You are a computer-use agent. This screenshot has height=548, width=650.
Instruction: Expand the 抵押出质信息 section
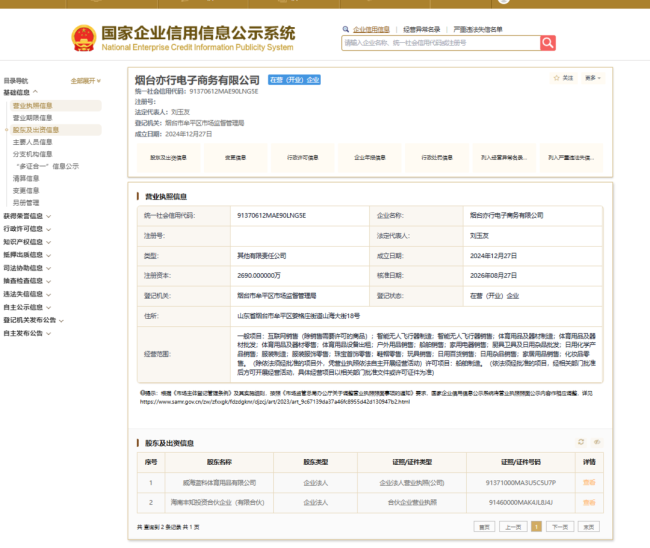pyautogui.click(x=27, y=255)
